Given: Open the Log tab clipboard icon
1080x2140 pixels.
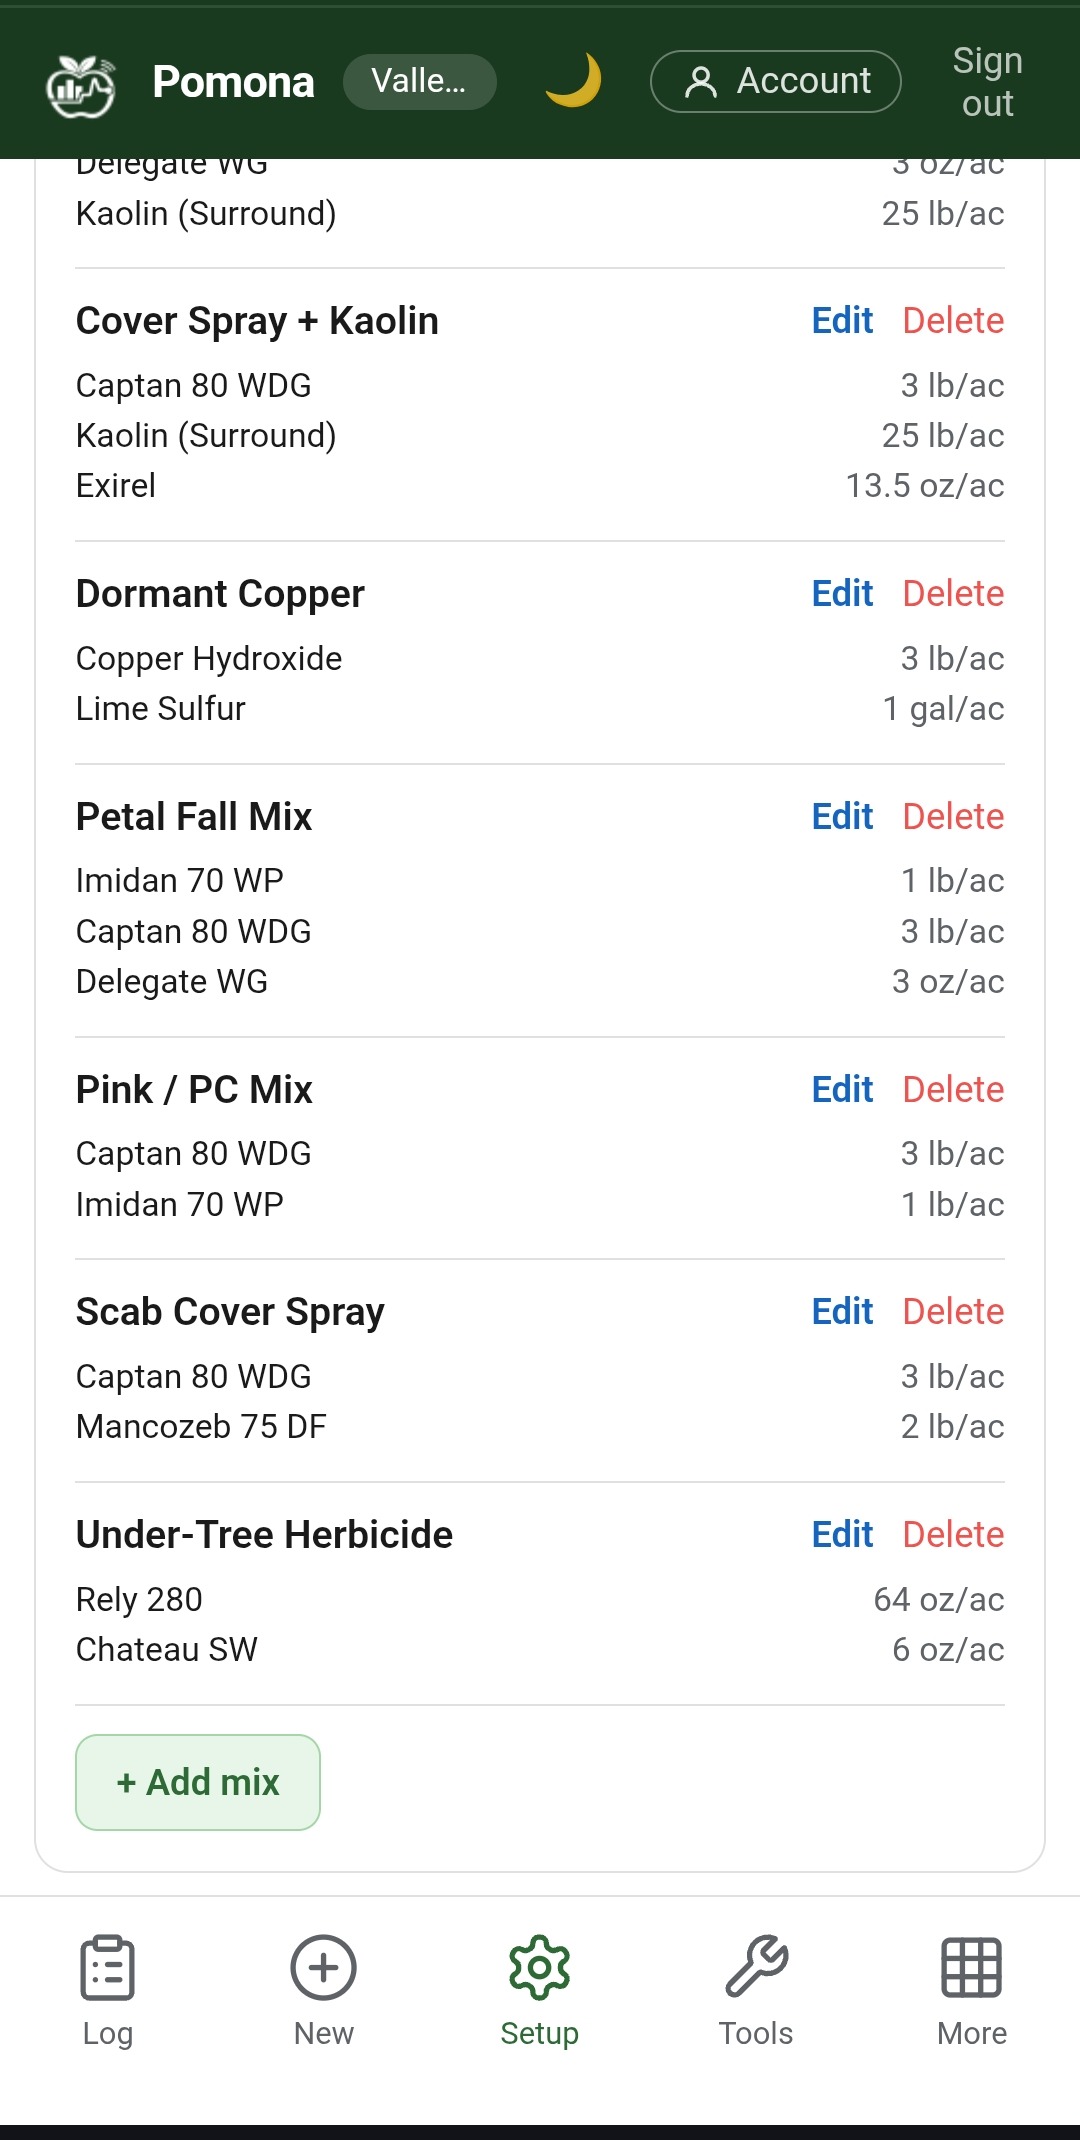Looking at the screenshot, I should click(x=107, y=1968).
